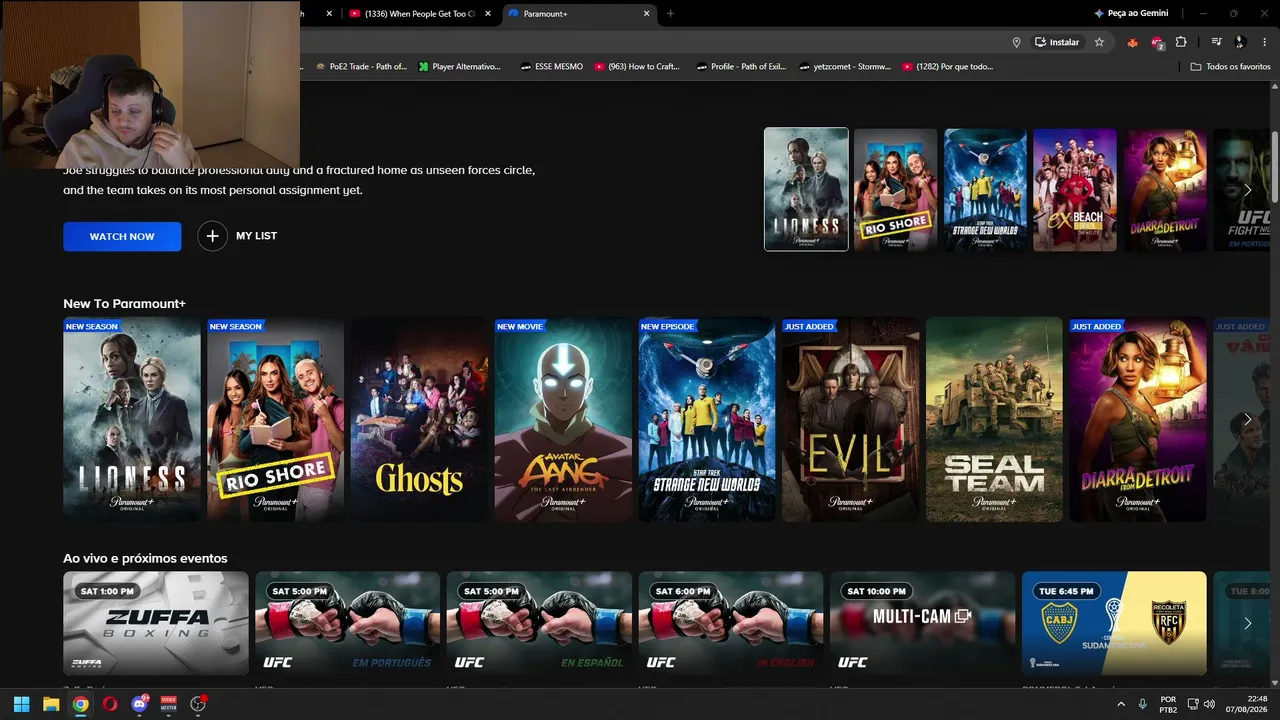Open Zuffa Boxing Saturday 1:00 PM event

click(x=156, y=623)
